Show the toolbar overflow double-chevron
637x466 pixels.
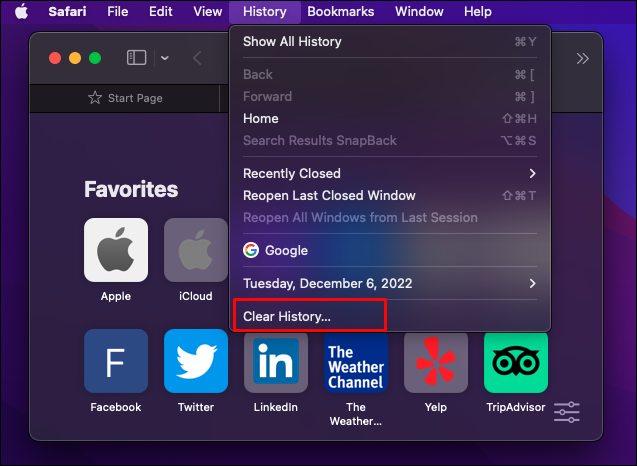point(583,59)
